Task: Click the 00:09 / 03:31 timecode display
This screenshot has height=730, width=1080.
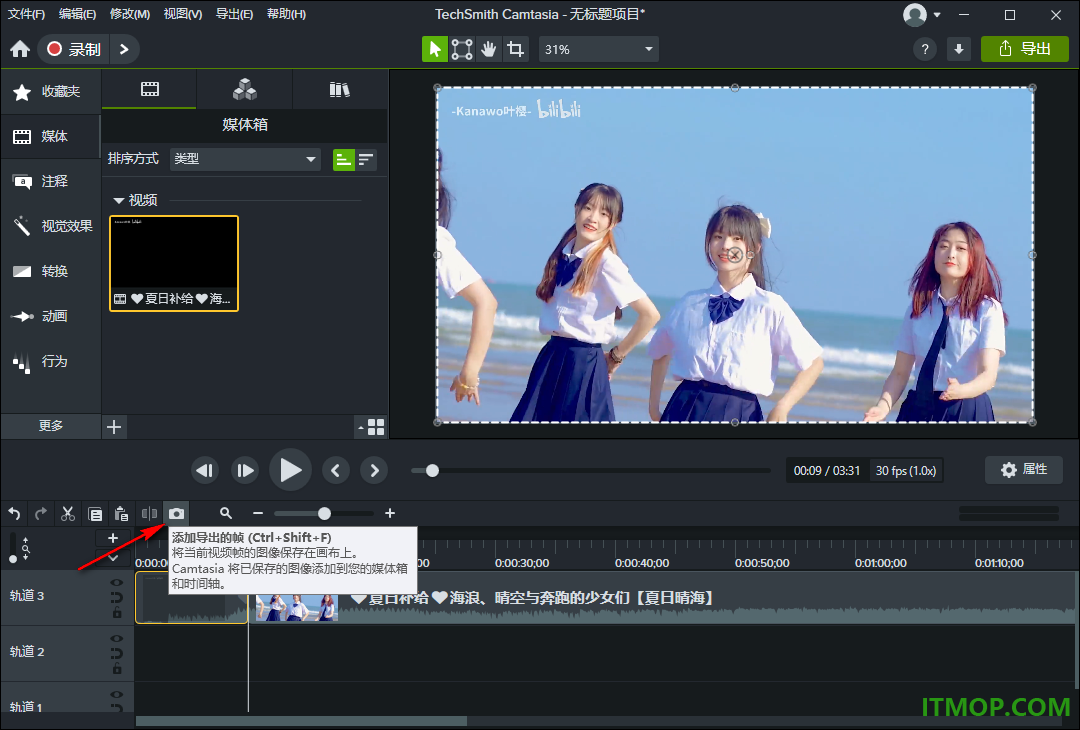Action: tap(827, 470)
